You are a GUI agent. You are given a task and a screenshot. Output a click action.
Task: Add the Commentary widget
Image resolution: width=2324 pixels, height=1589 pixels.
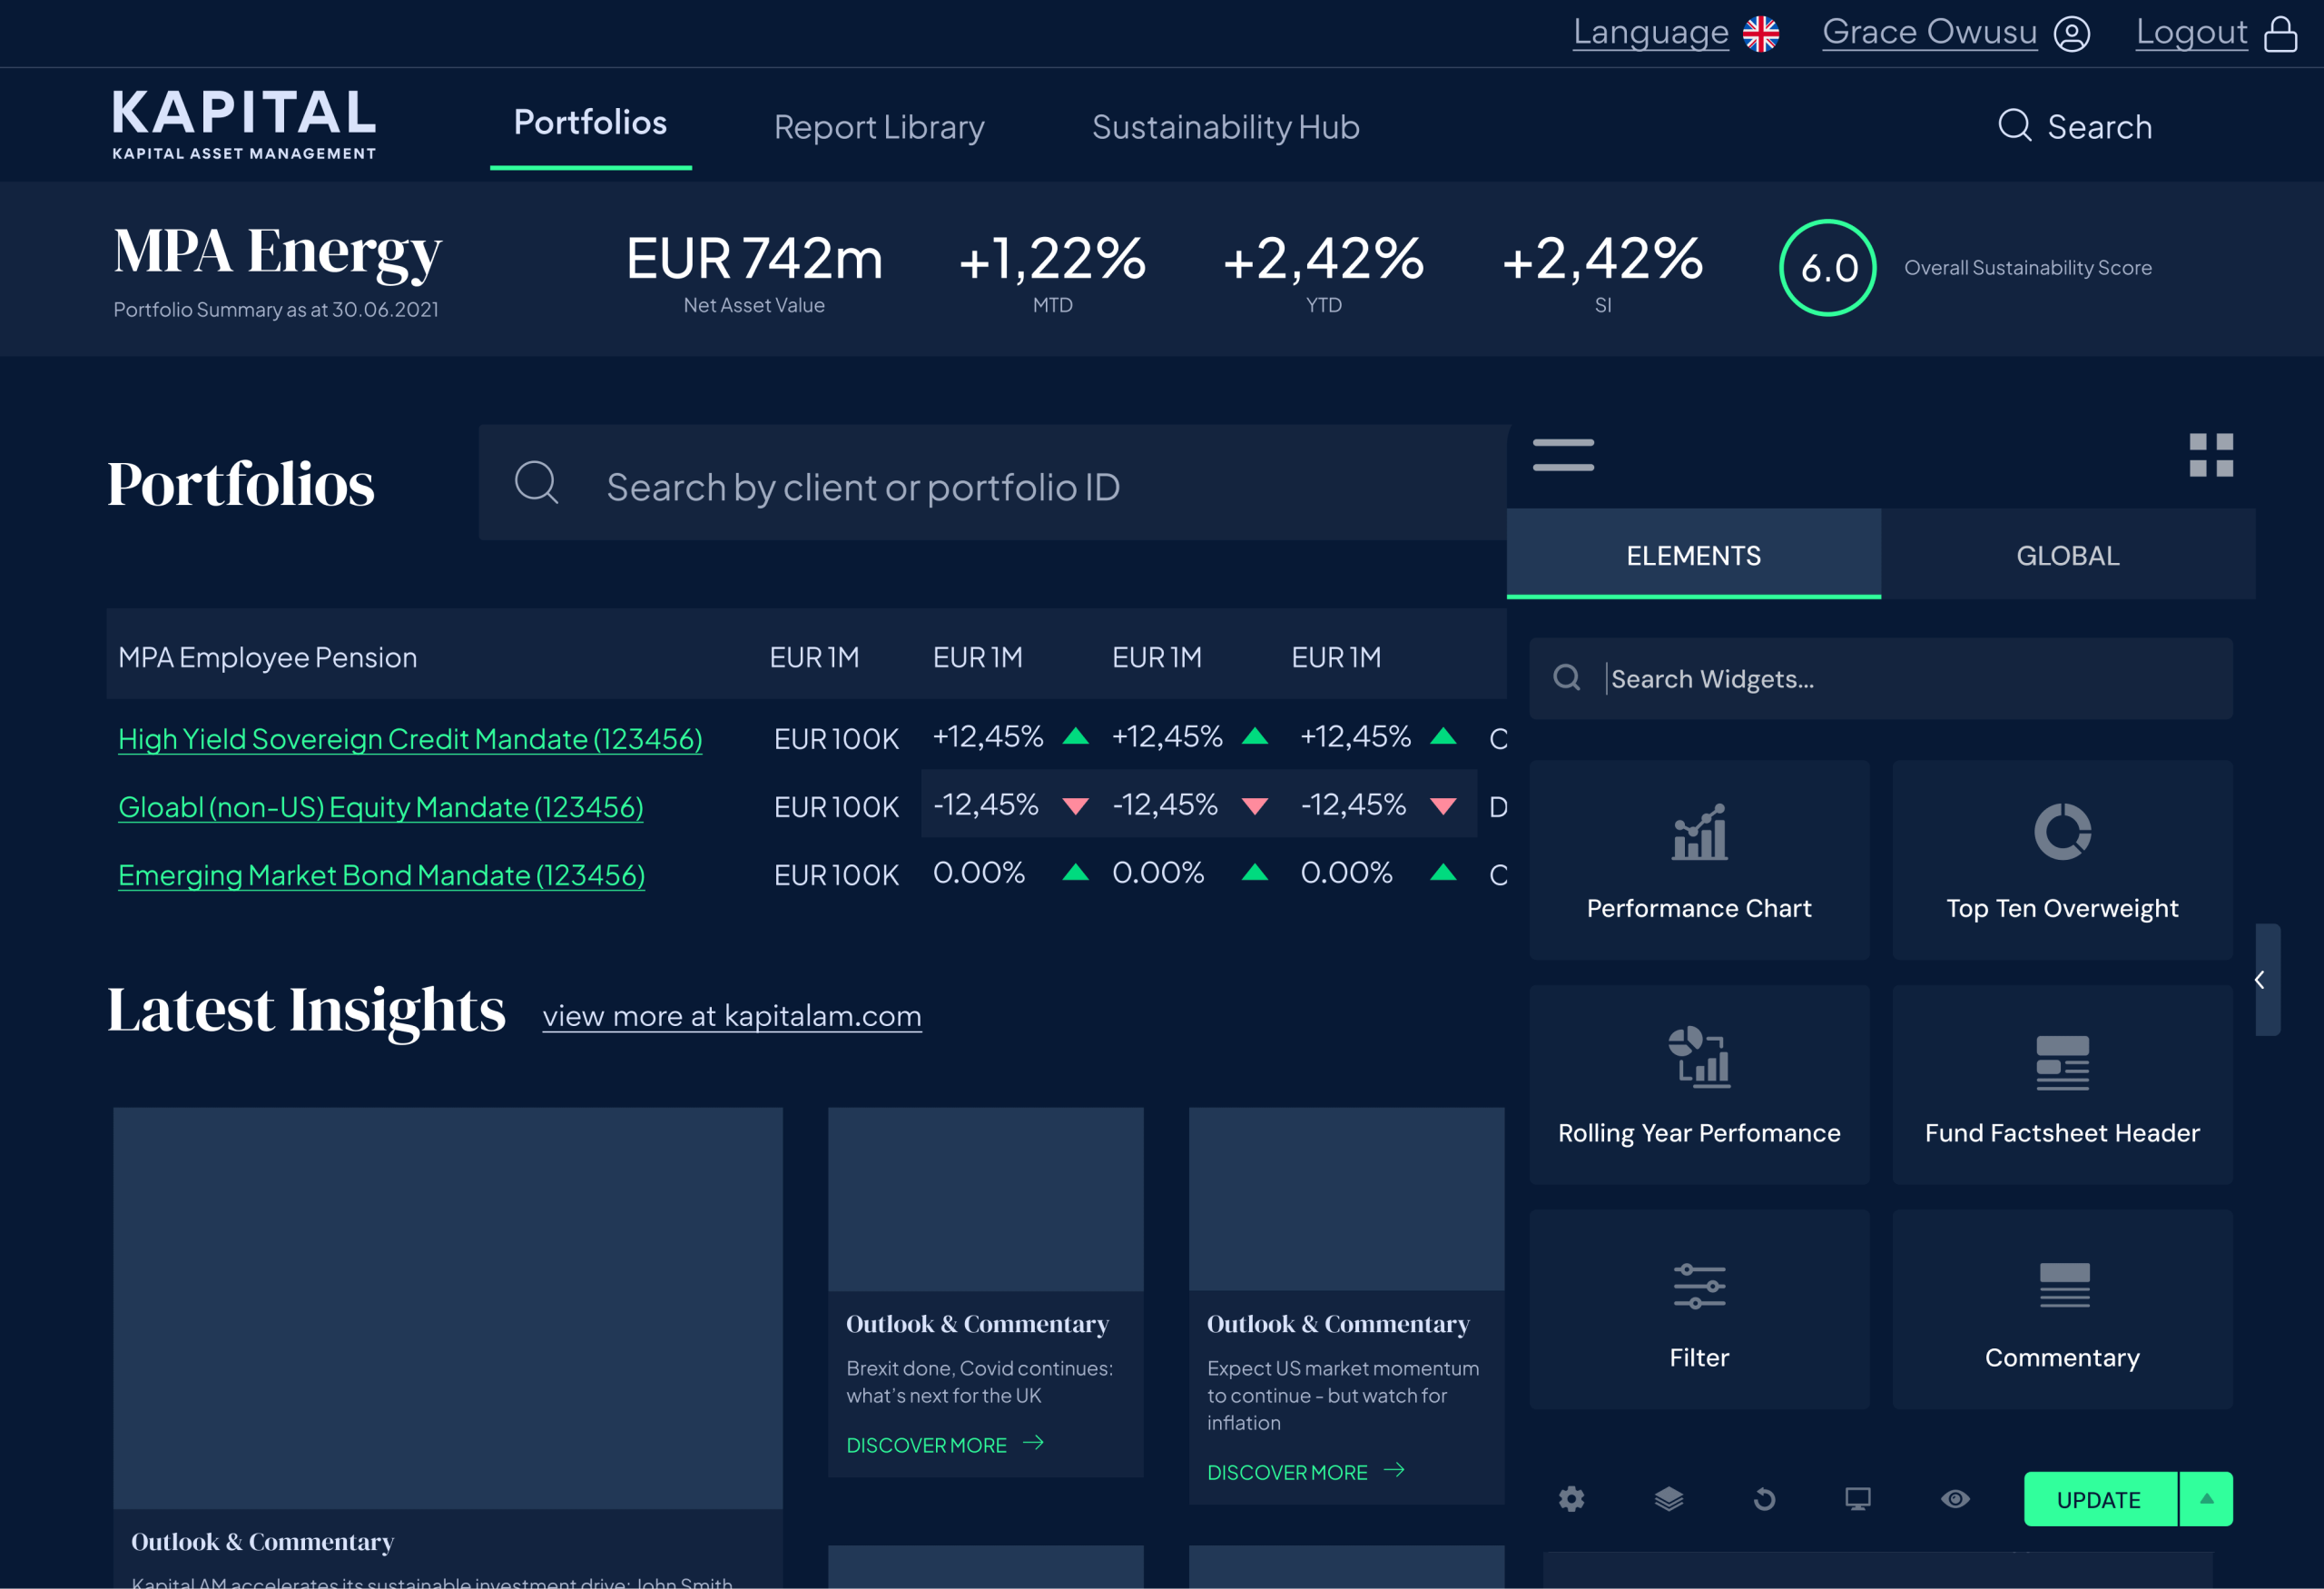(2062, 1310)
